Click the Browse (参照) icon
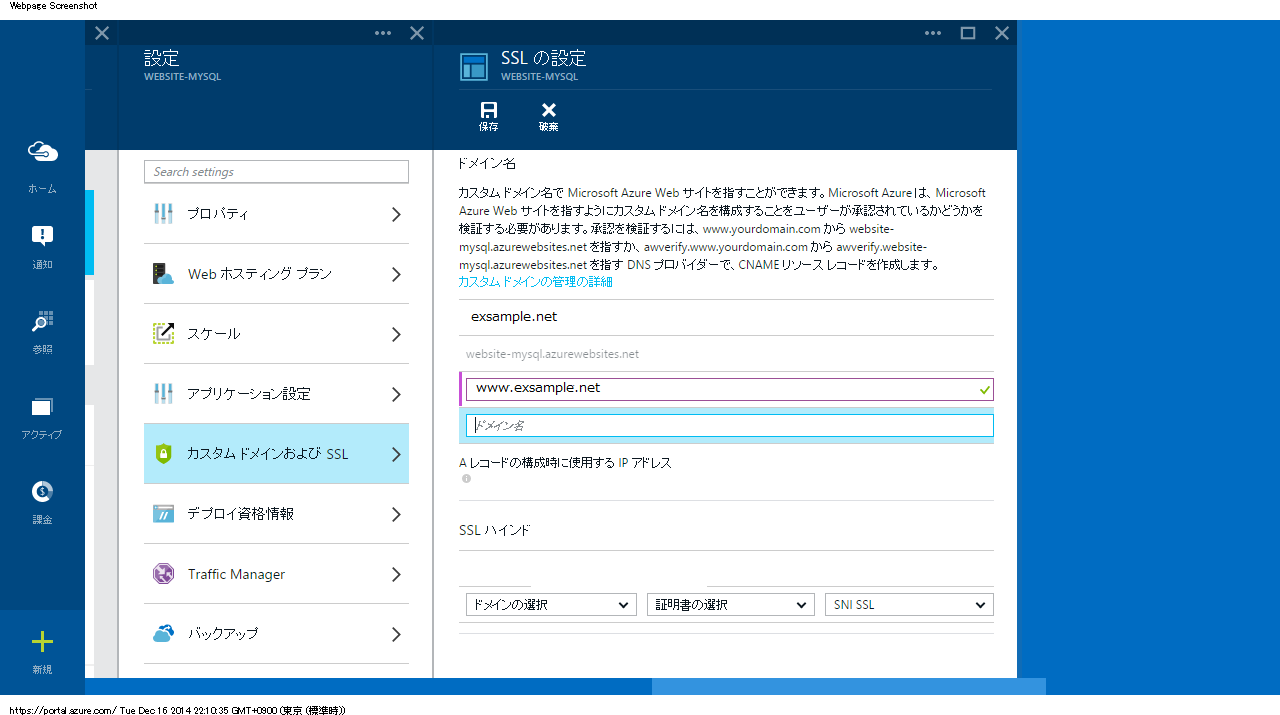This screenshot has width=1280, height=715. click(42, 321)
